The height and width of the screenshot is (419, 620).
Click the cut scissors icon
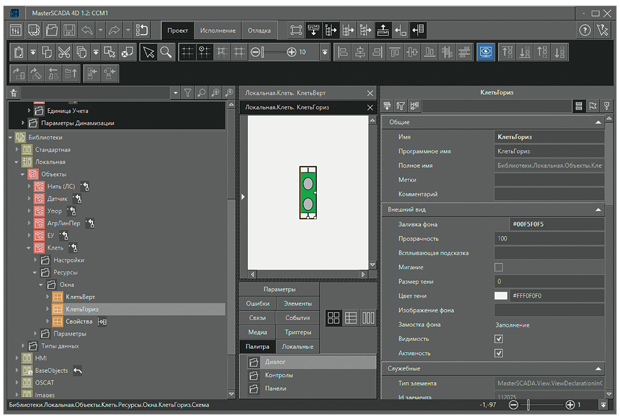click(64, 52)
